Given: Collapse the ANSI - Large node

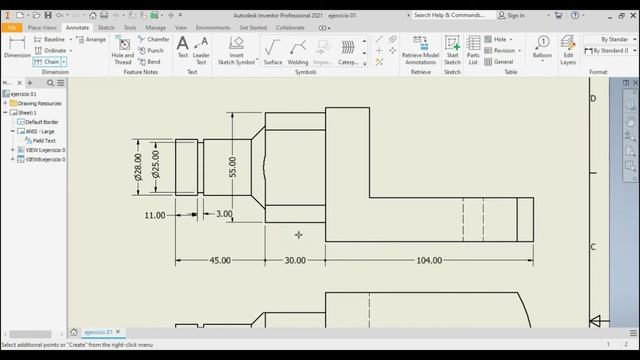Looking at the screenshot, I should pyautogui.click(x=13, y=131).
